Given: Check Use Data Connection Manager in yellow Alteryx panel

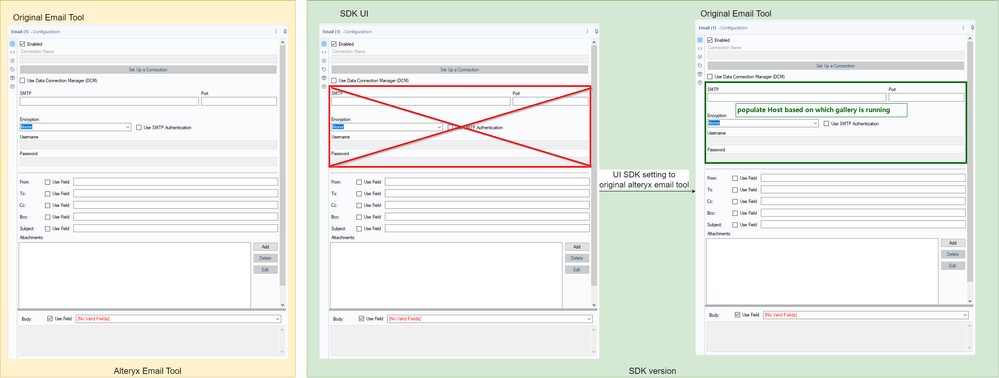Looking at the screenshot, I should [x=22, y=81].
